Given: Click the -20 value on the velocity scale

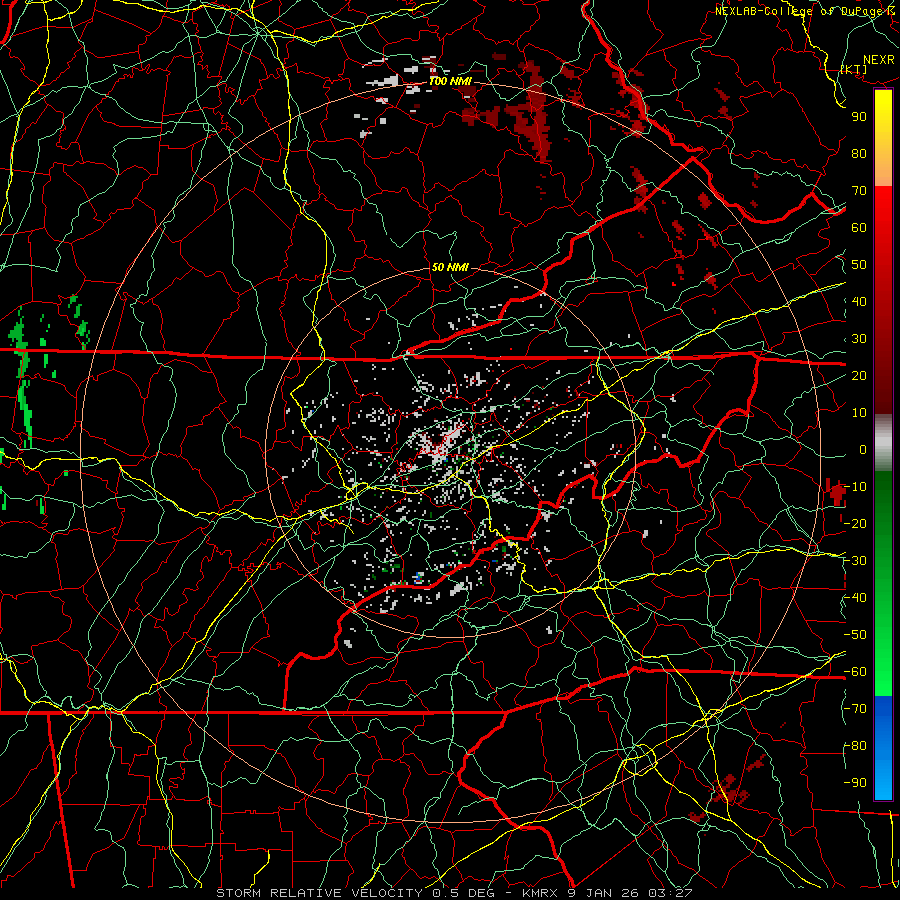Looking at the screenshot, I should pos(855,524).
